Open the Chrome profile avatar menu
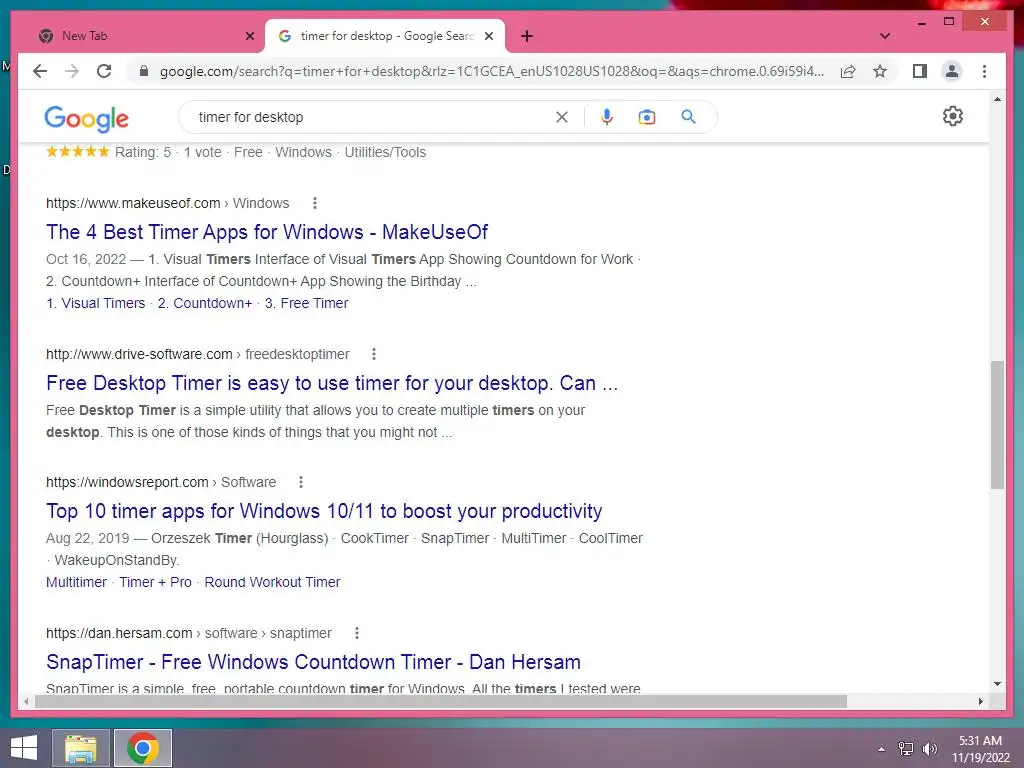The width and height of the screenshot is (1024, 768). coord(952,71)
